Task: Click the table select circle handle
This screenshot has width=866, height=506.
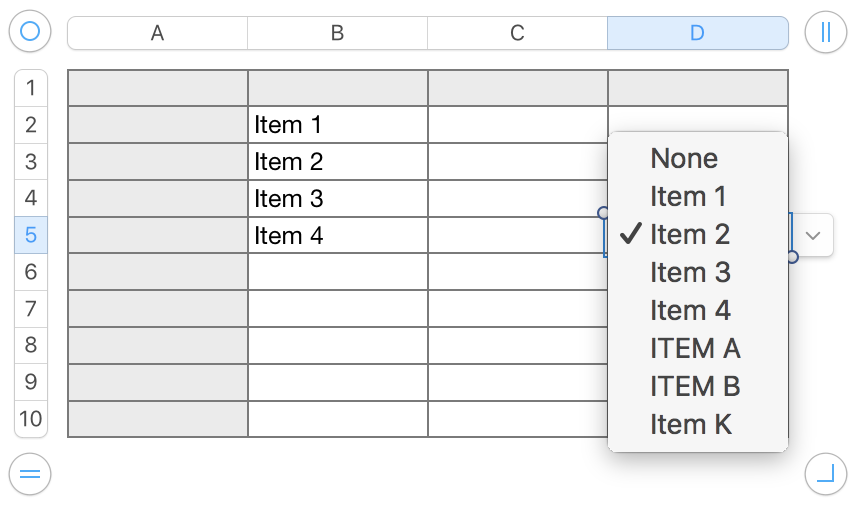Action: pos(30,32)
